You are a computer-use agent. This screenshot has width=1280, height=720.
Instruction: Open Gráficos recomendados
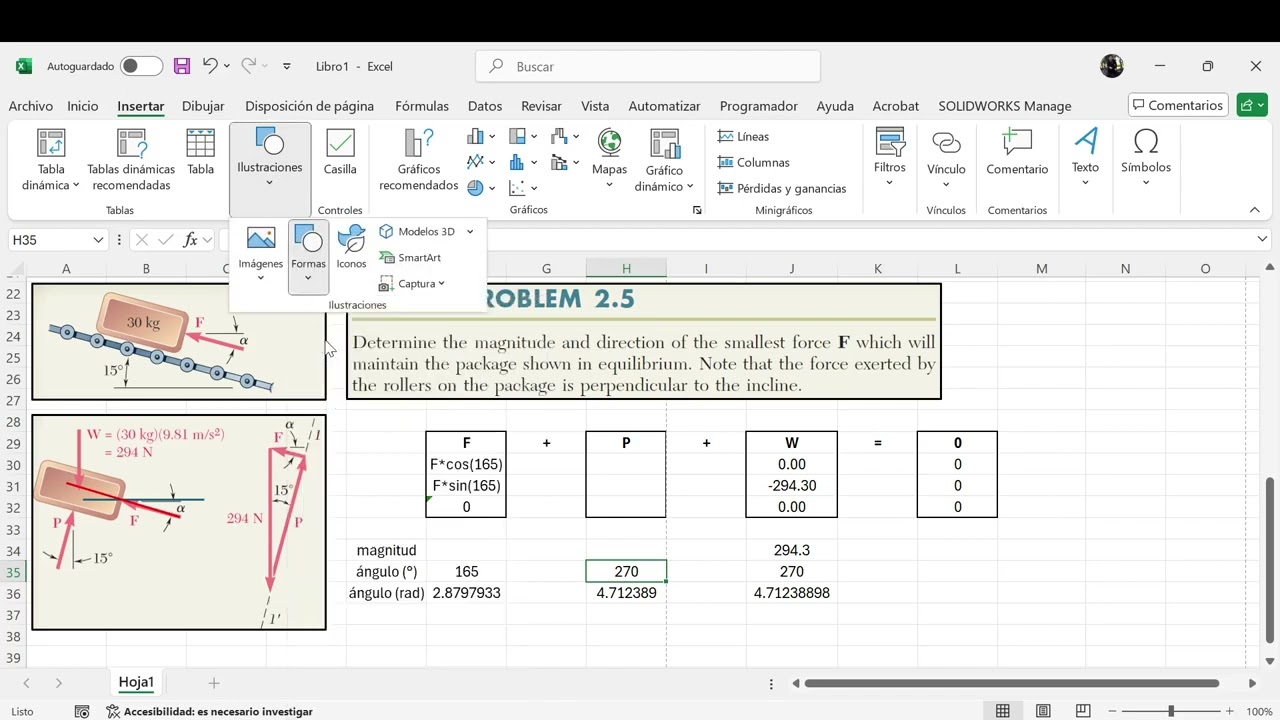click(x=419, y=160)
